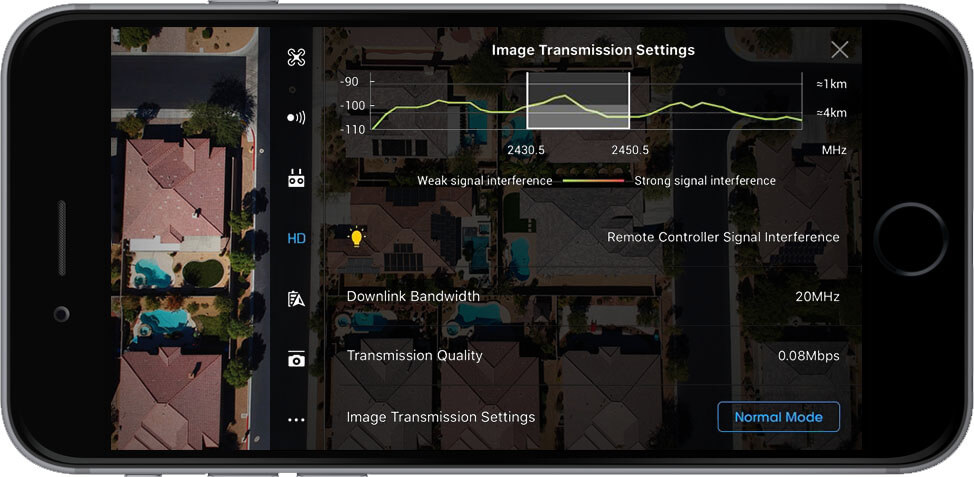The image size is (974, 477).
Task: Open gimbal camera settings in the sidebar
Action: click(x=296, y=359)
